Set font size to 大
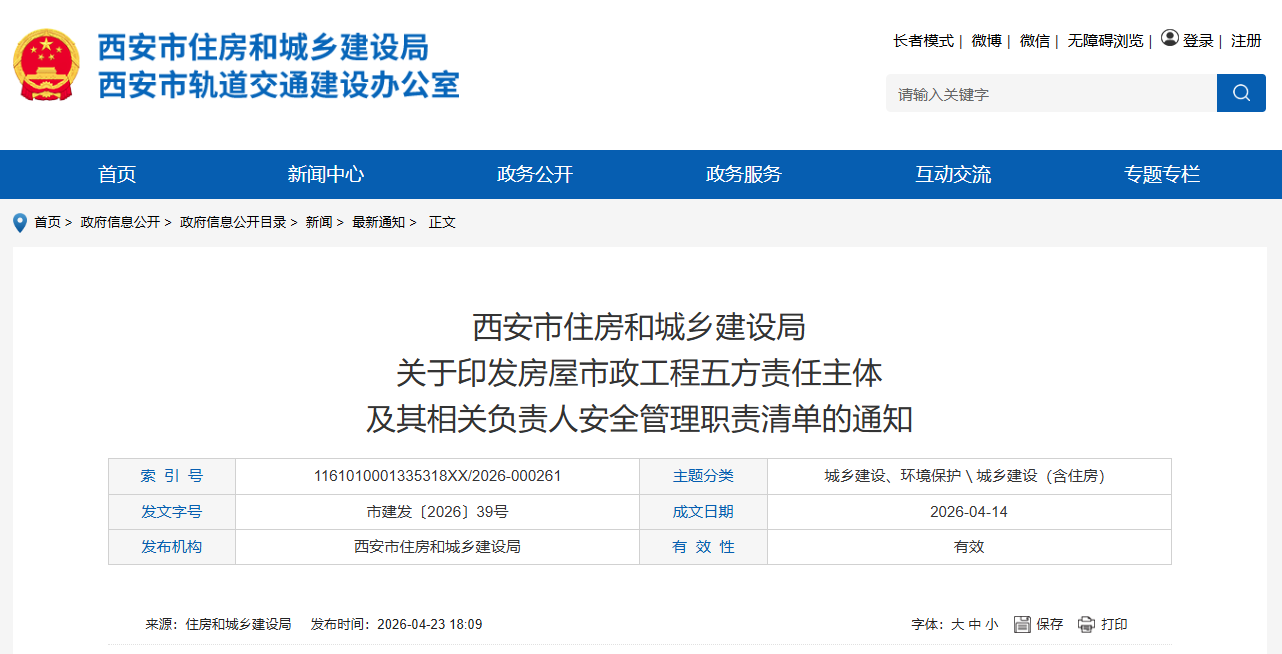Viewport: 1282px width, 654px height. (x=957, y=624)
